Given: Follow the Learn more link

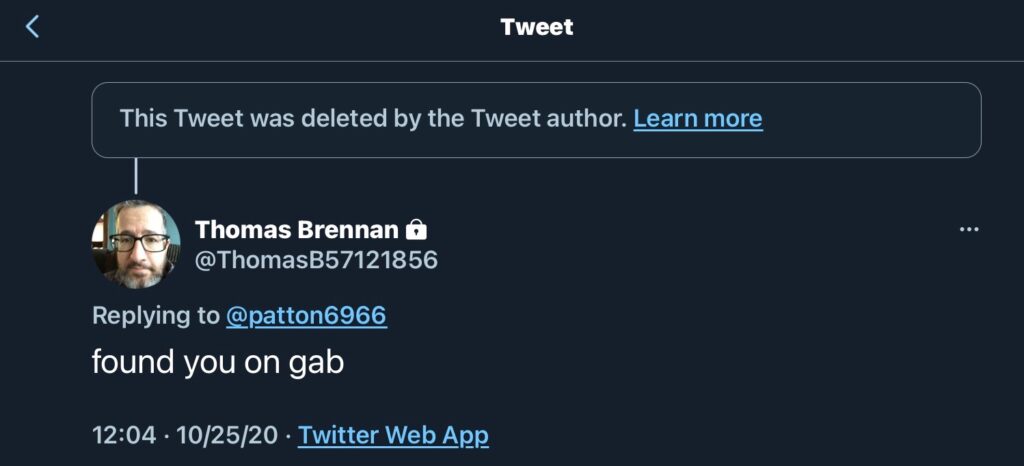Looking at the screenshot, I should pyautogui.click(x=698, y=119).
